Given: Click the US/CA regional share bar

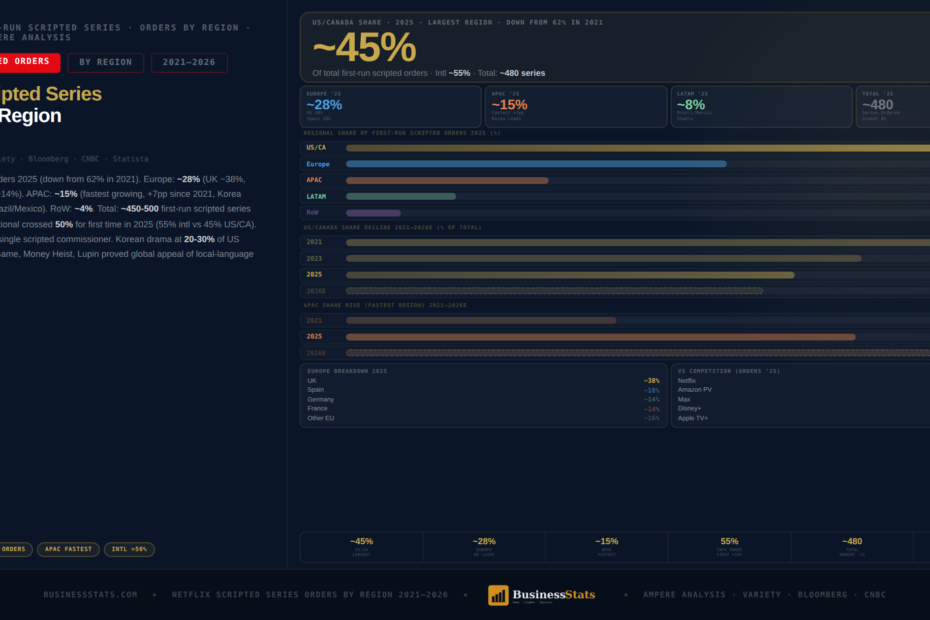Looking at the screenshot, I should click(638, 148).
